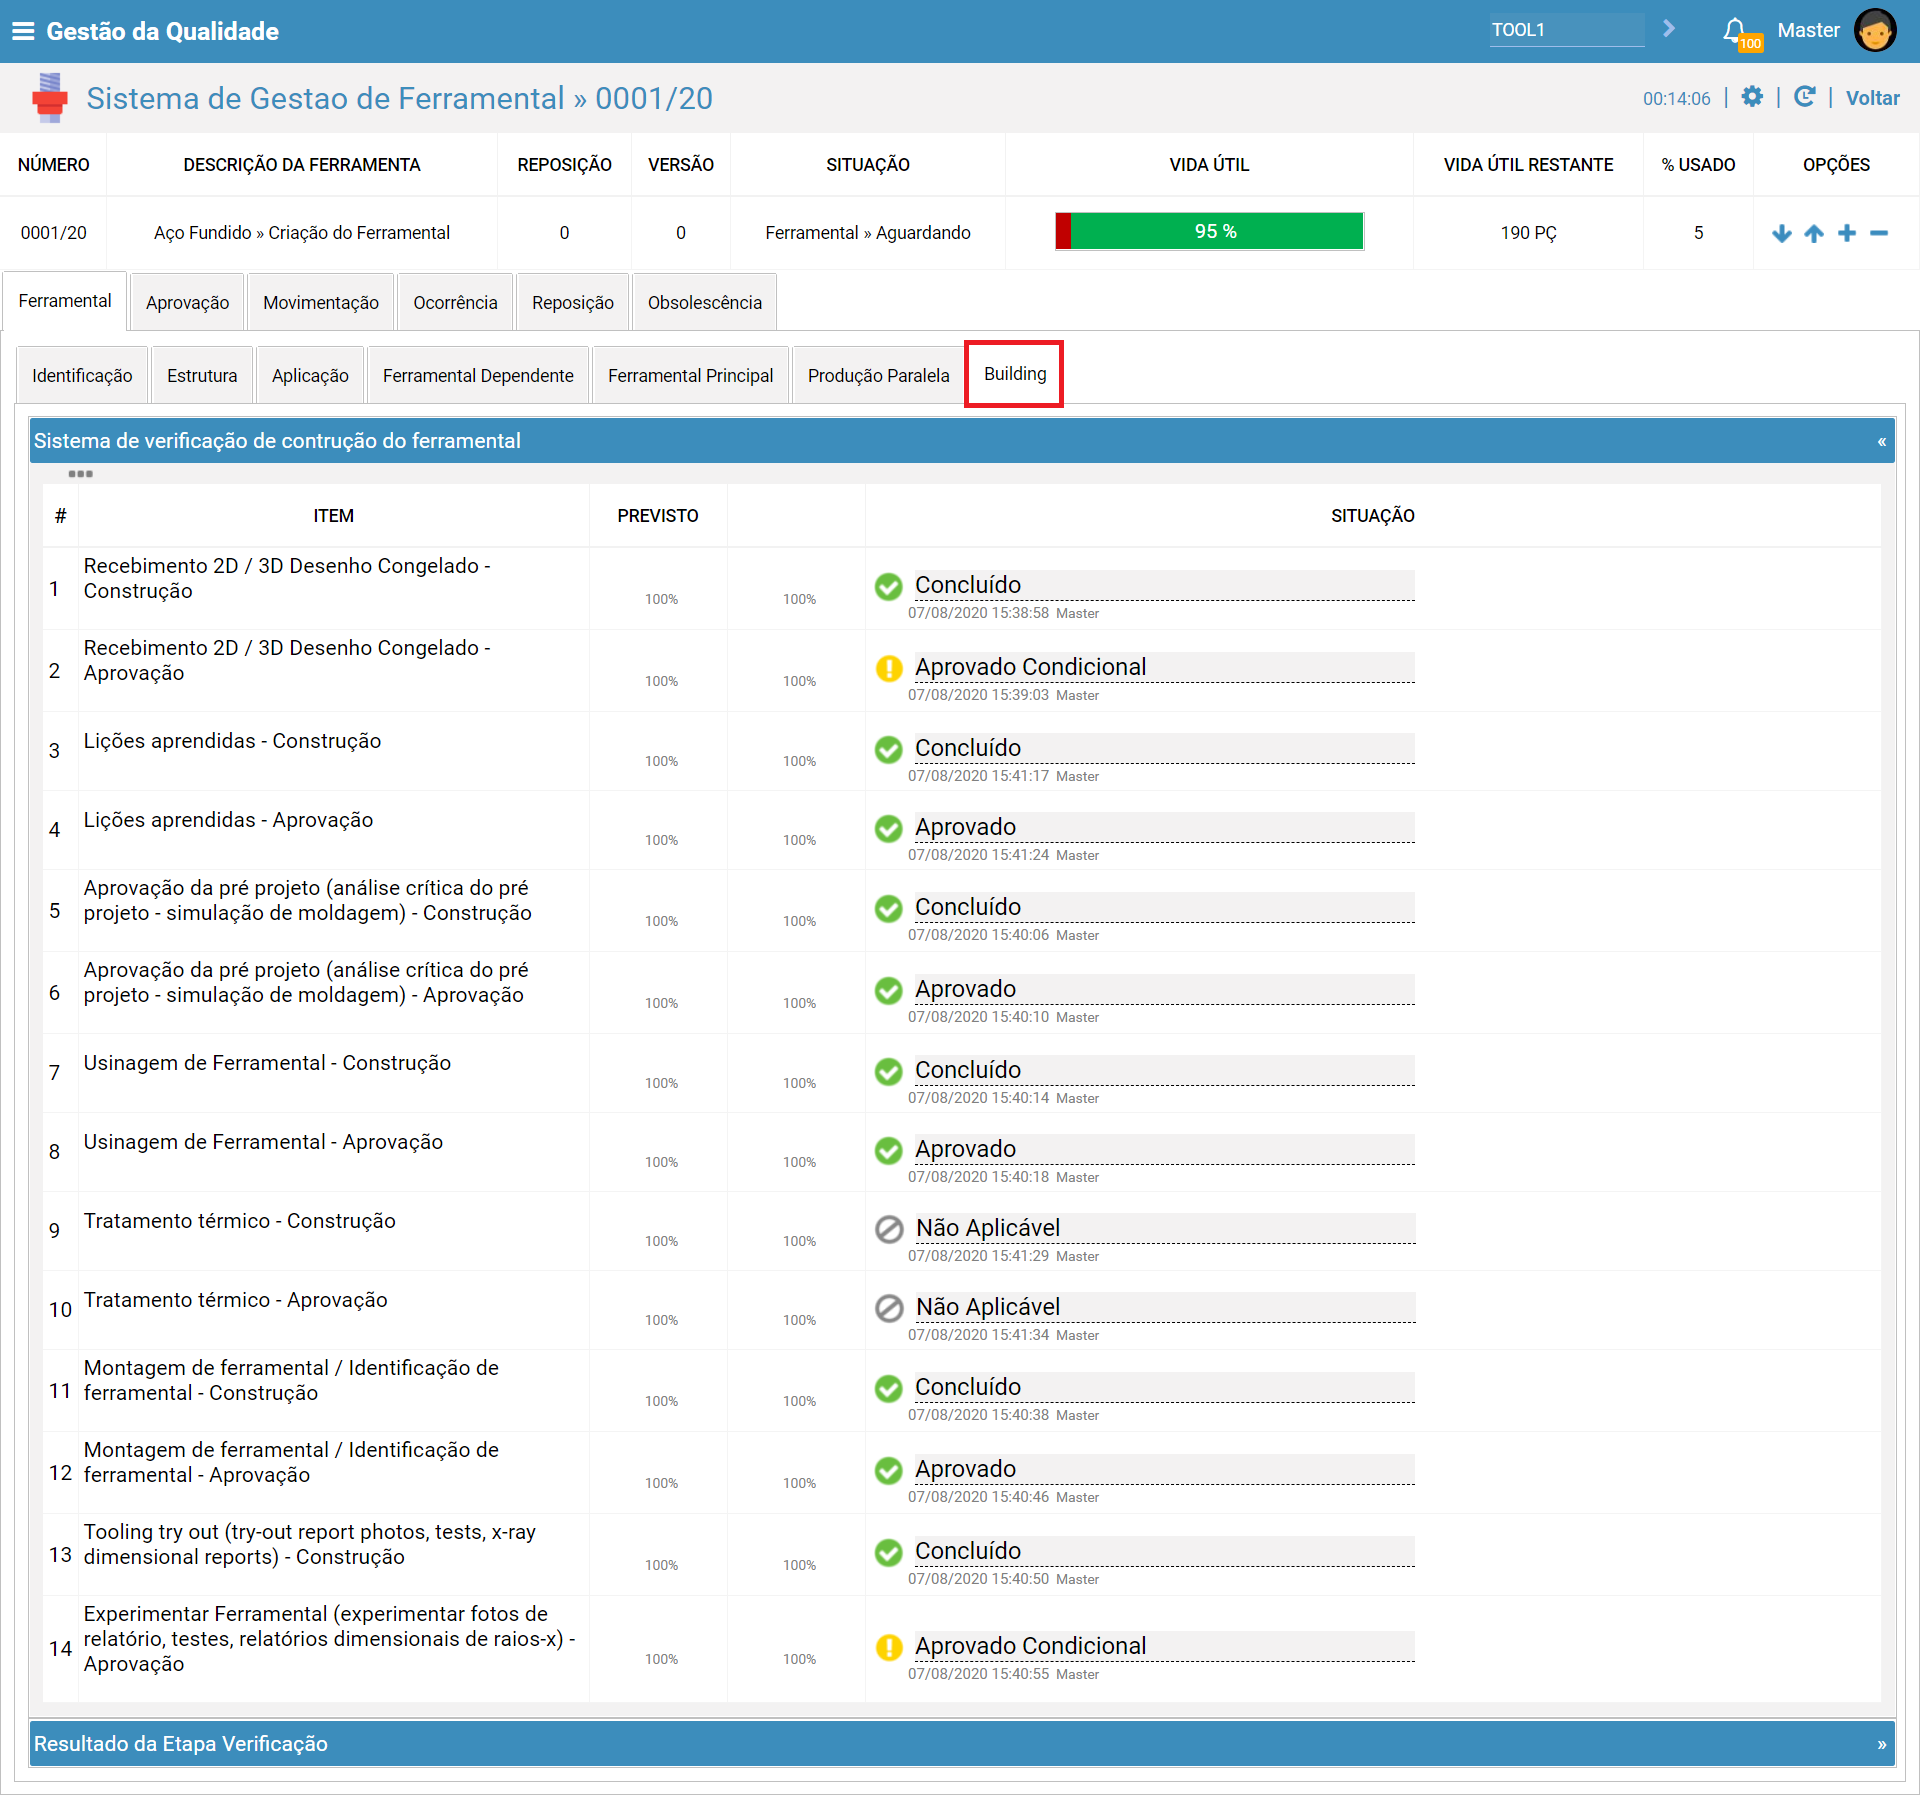
Task: Click the ITEM column header
Action: pos(333,516)
